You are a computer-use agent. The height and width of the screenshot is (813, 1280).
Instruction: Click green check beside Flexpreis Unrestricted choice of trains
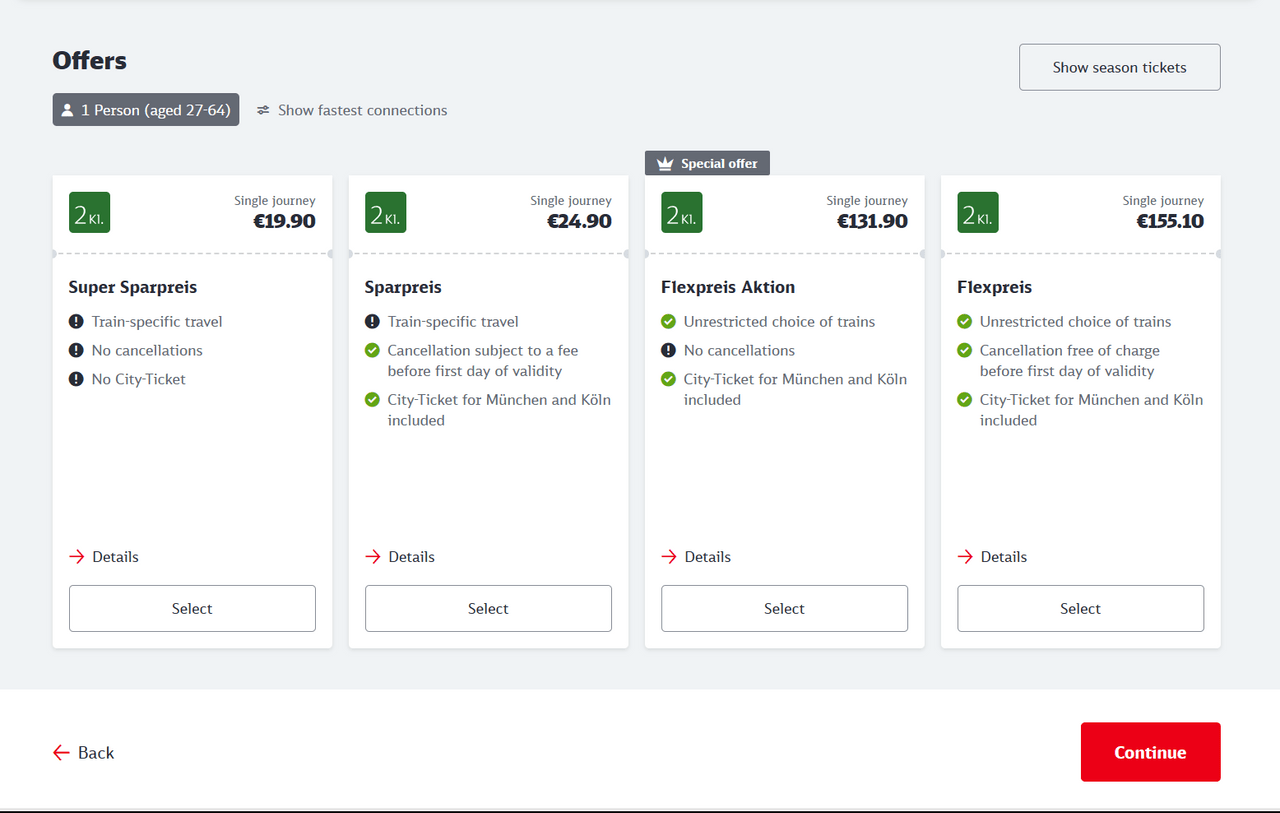tap(964, 322)
